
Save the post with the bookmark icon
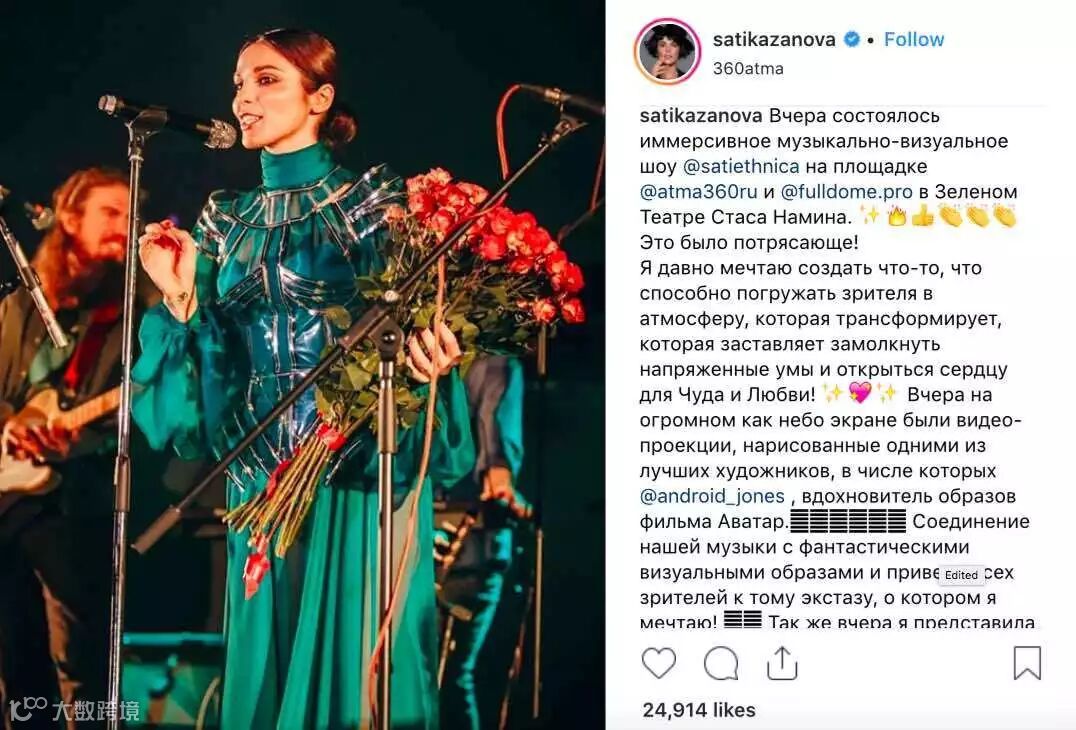(1027, 663)
